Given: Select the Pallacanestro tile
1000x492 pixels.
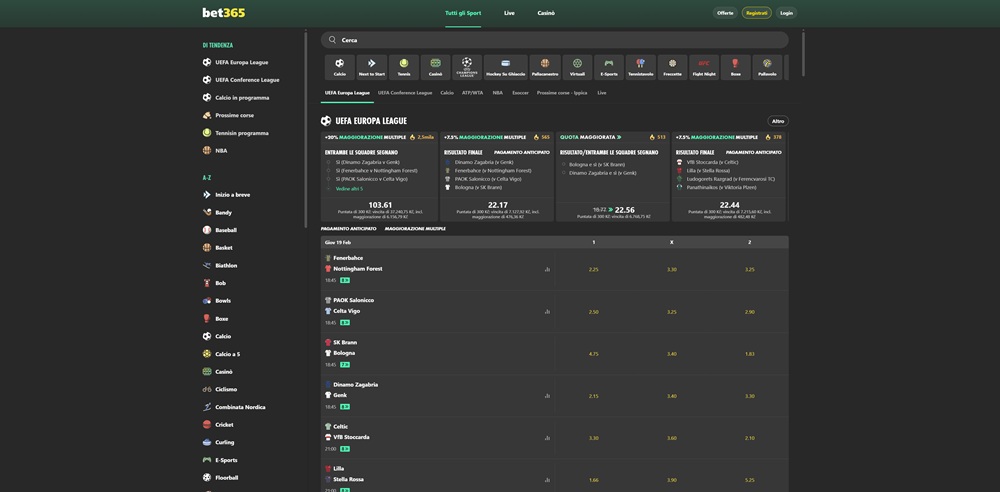Looking at the screenshot, I should tap(545, 67).
